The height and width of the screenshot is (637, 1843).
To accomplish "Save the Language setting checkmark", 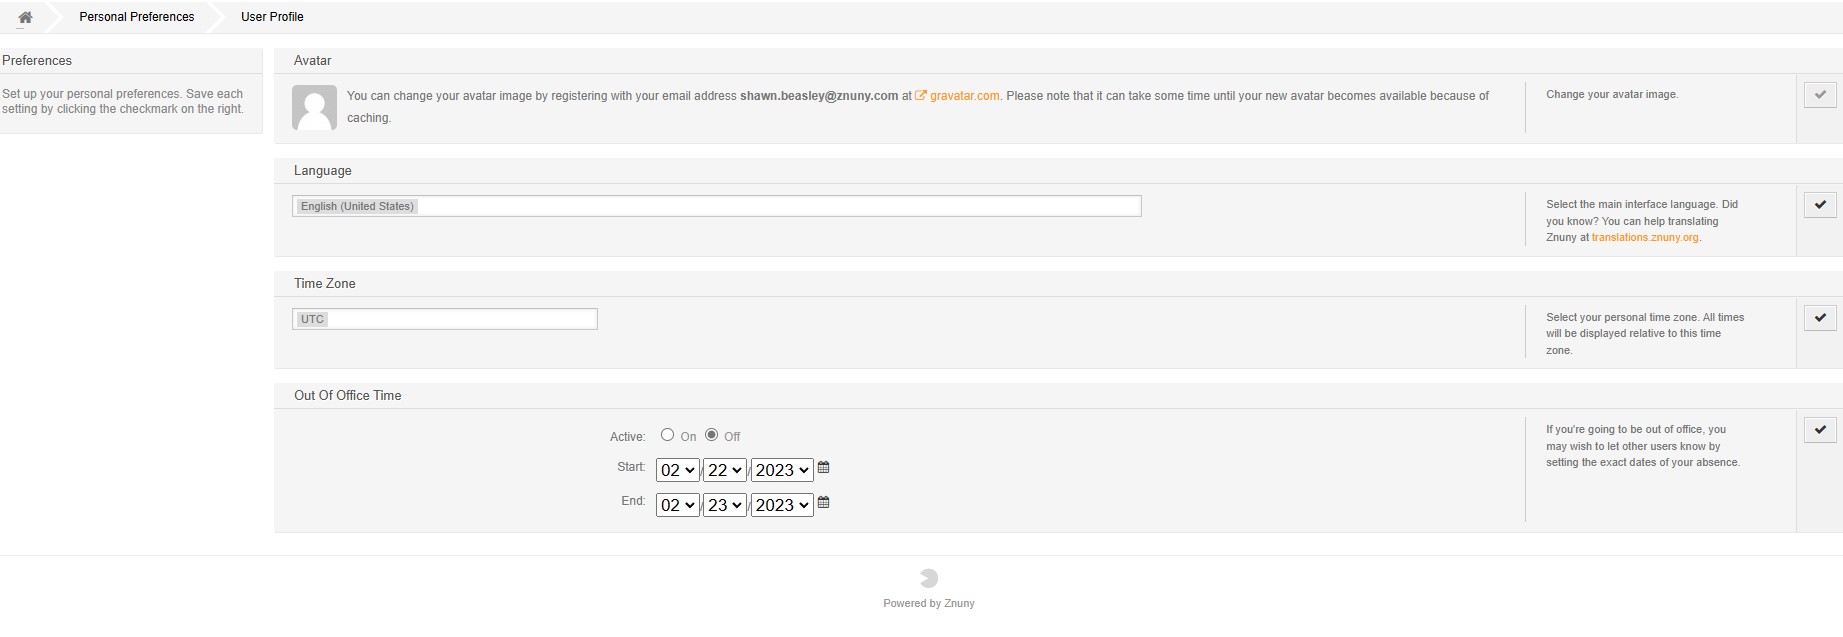I will point(1819,205).
